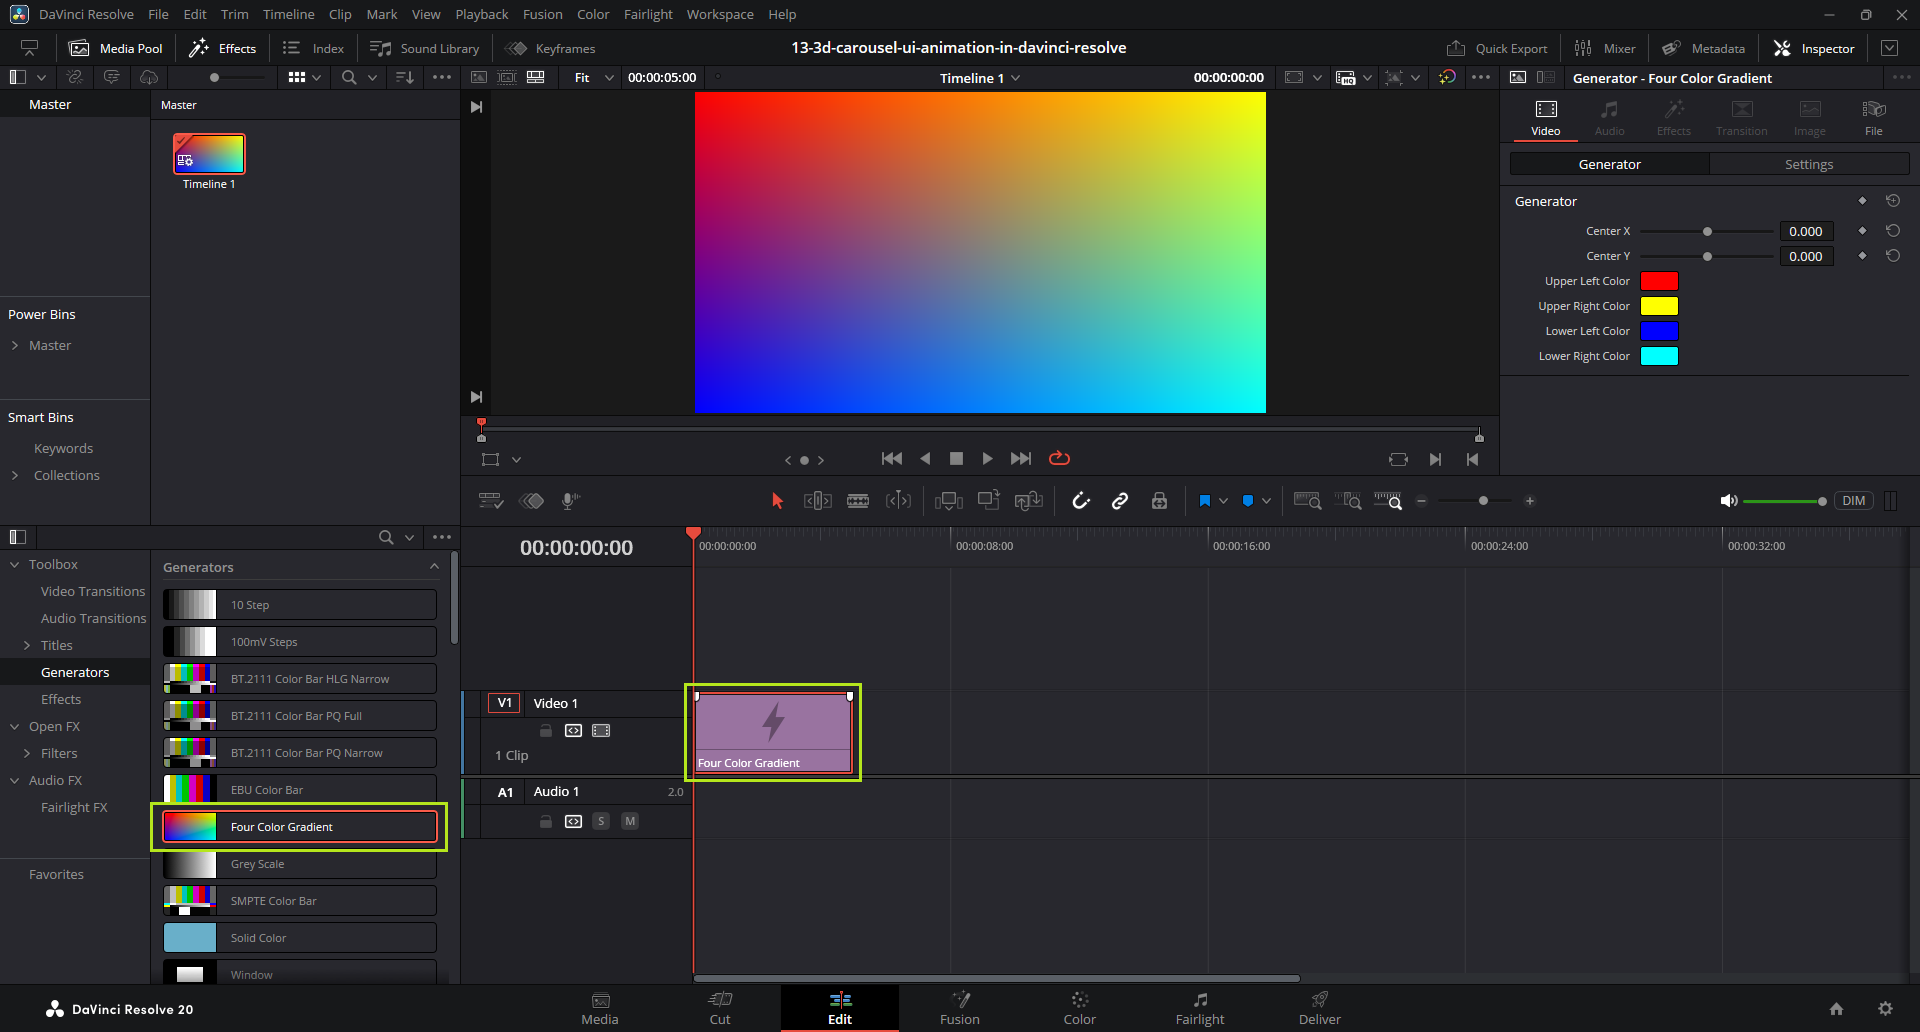The image size is (1920, 1032).
Task: Select the Blade edit mode tool
Action: (x=858, y=501)
